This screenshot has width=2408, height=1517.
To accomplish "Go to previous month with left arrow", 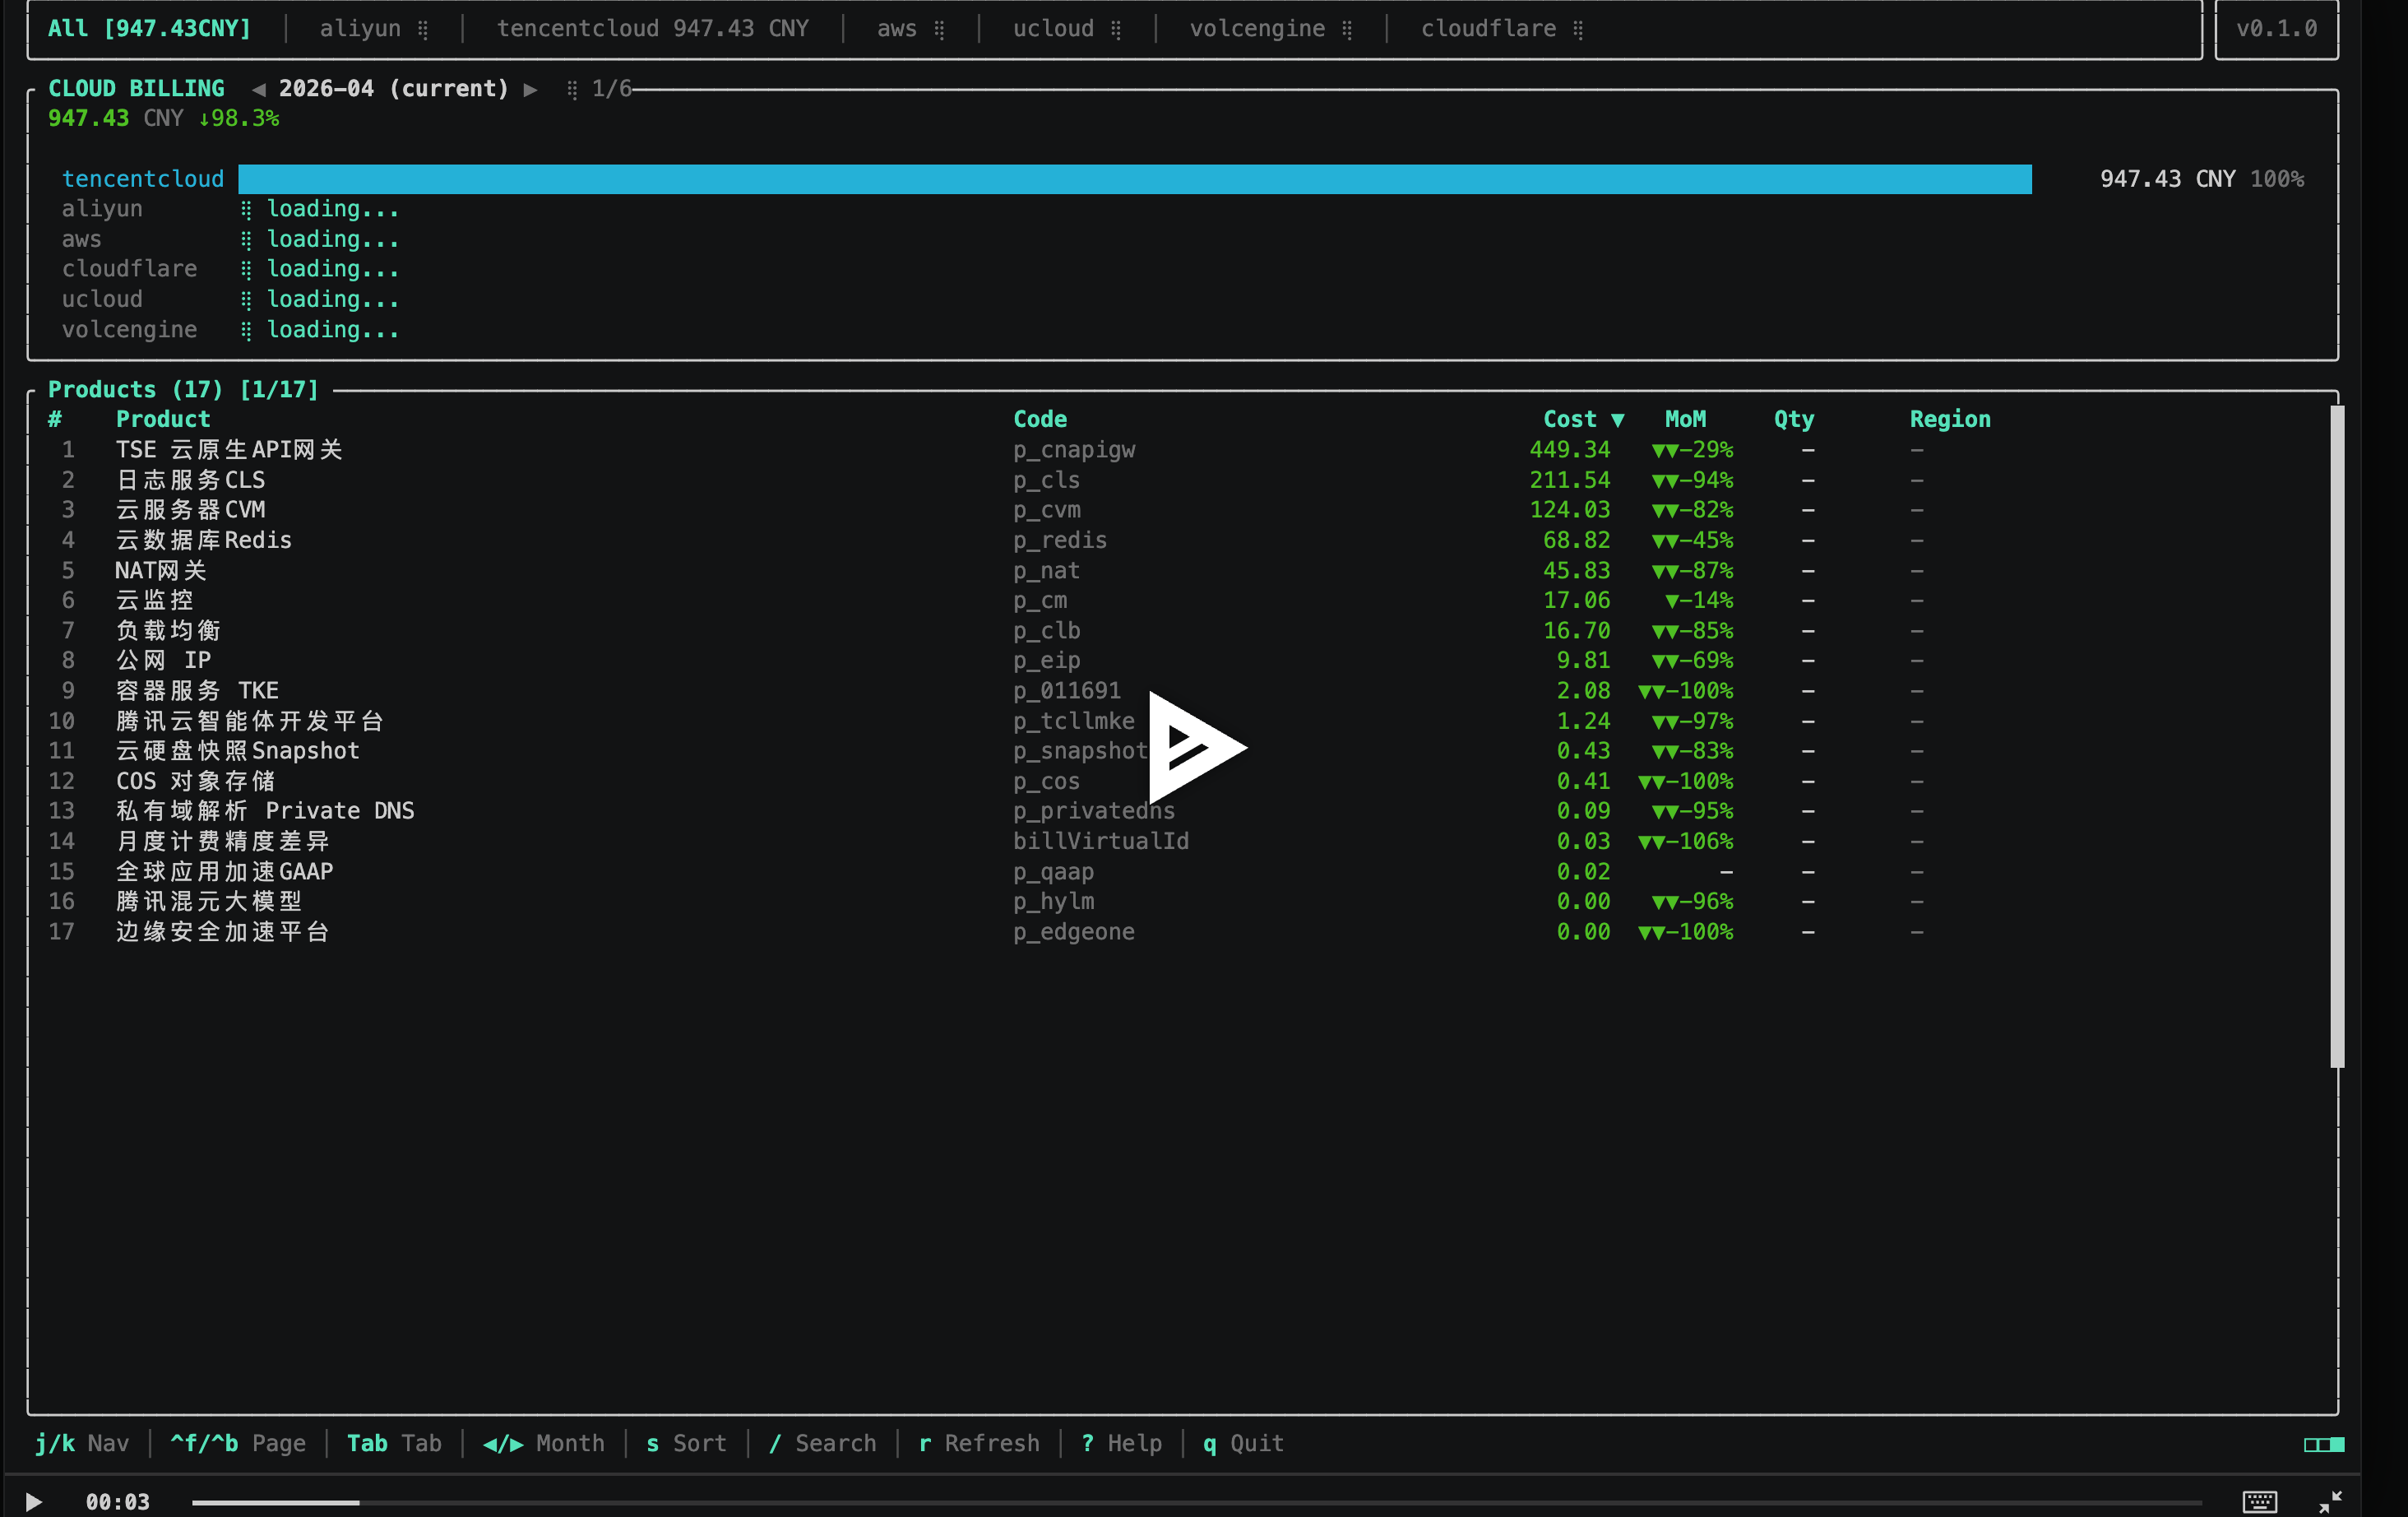I will point(258,89).
